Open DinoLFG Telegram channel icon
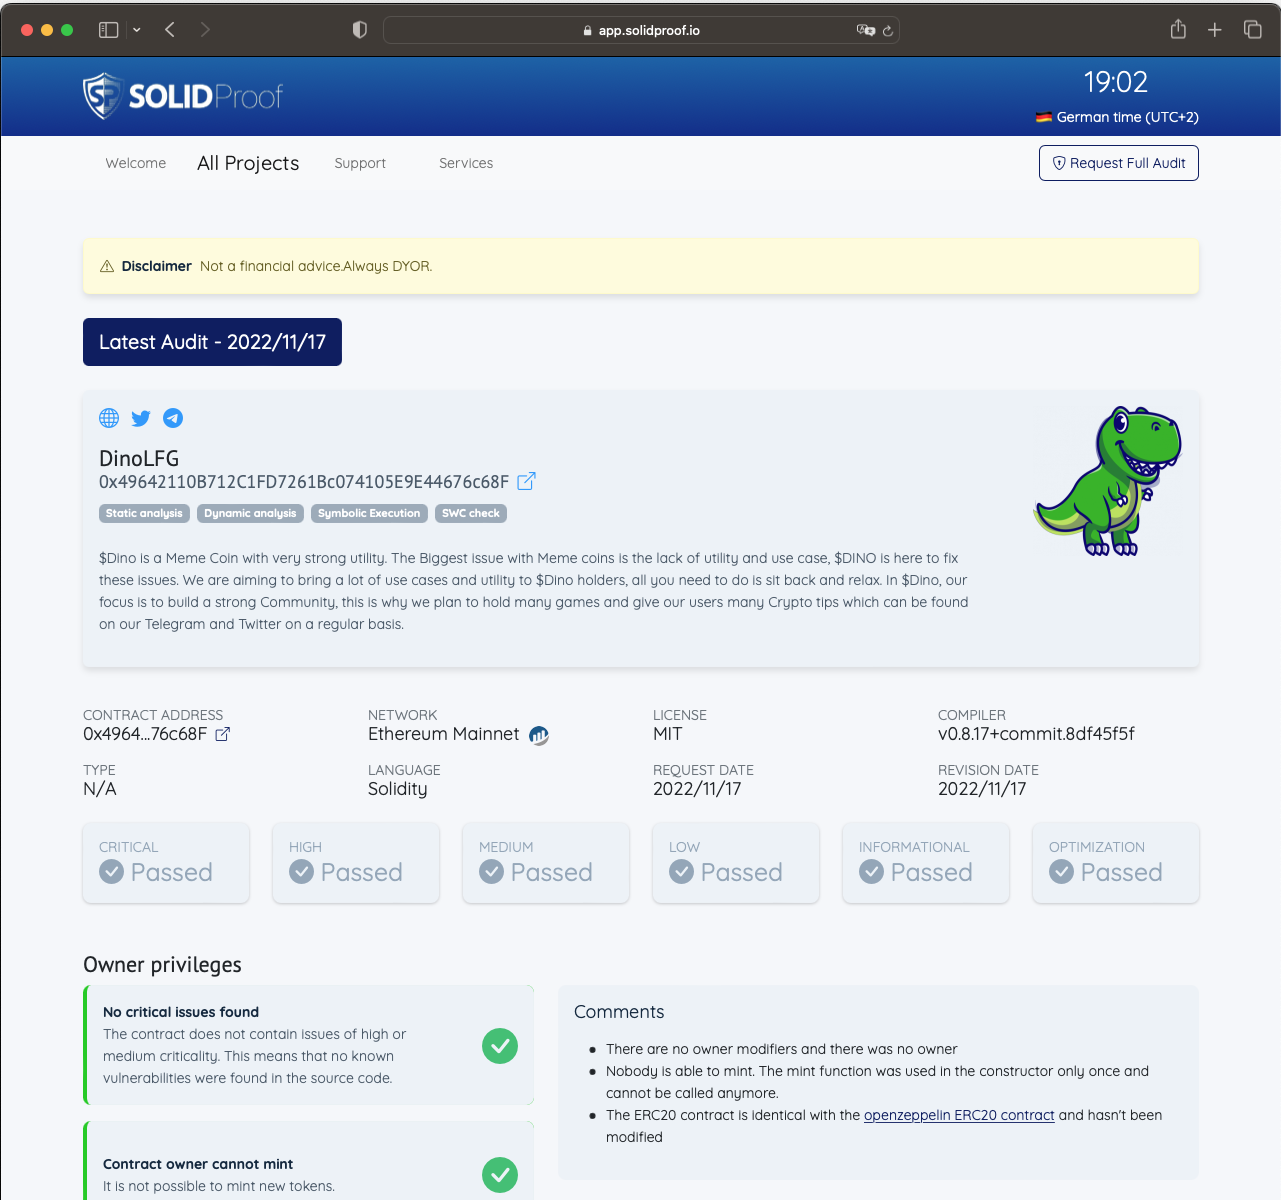The image size is (1285, 1200). point(173,418)
